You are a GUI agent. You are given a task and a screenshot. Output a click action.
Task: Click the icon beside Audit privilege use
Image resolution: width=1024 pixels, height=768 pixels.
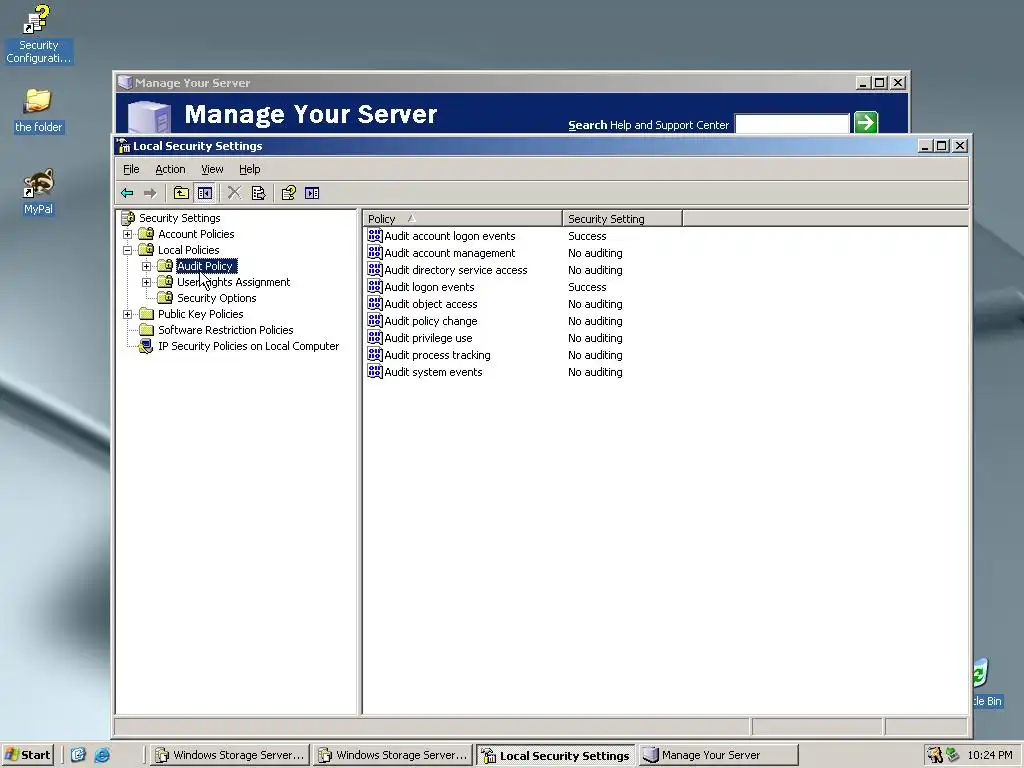coord(375,338)
